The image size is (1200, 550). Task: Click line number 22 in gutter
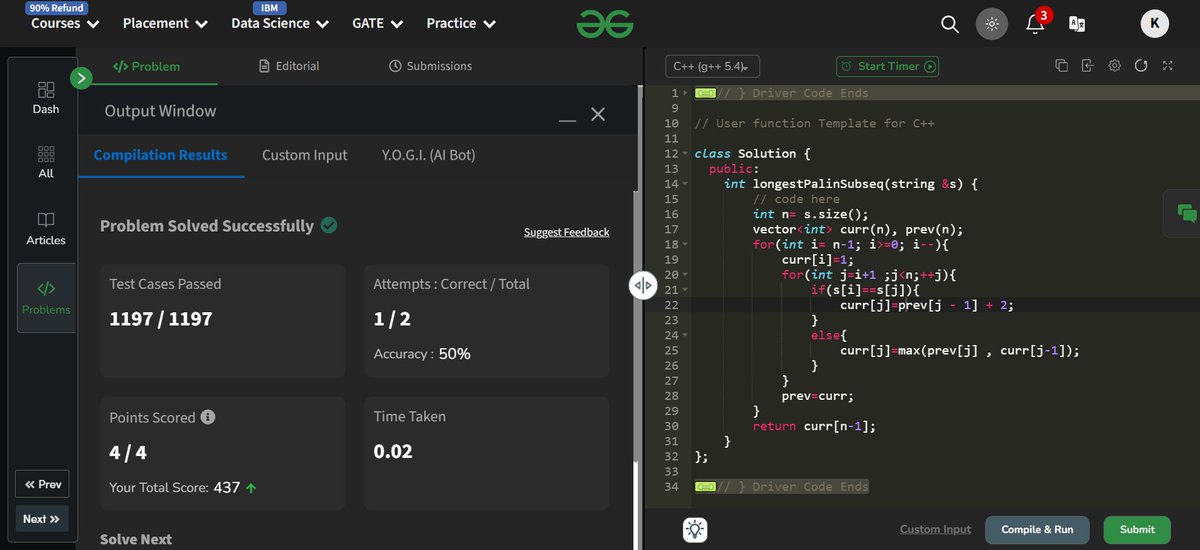pos(671,305)
